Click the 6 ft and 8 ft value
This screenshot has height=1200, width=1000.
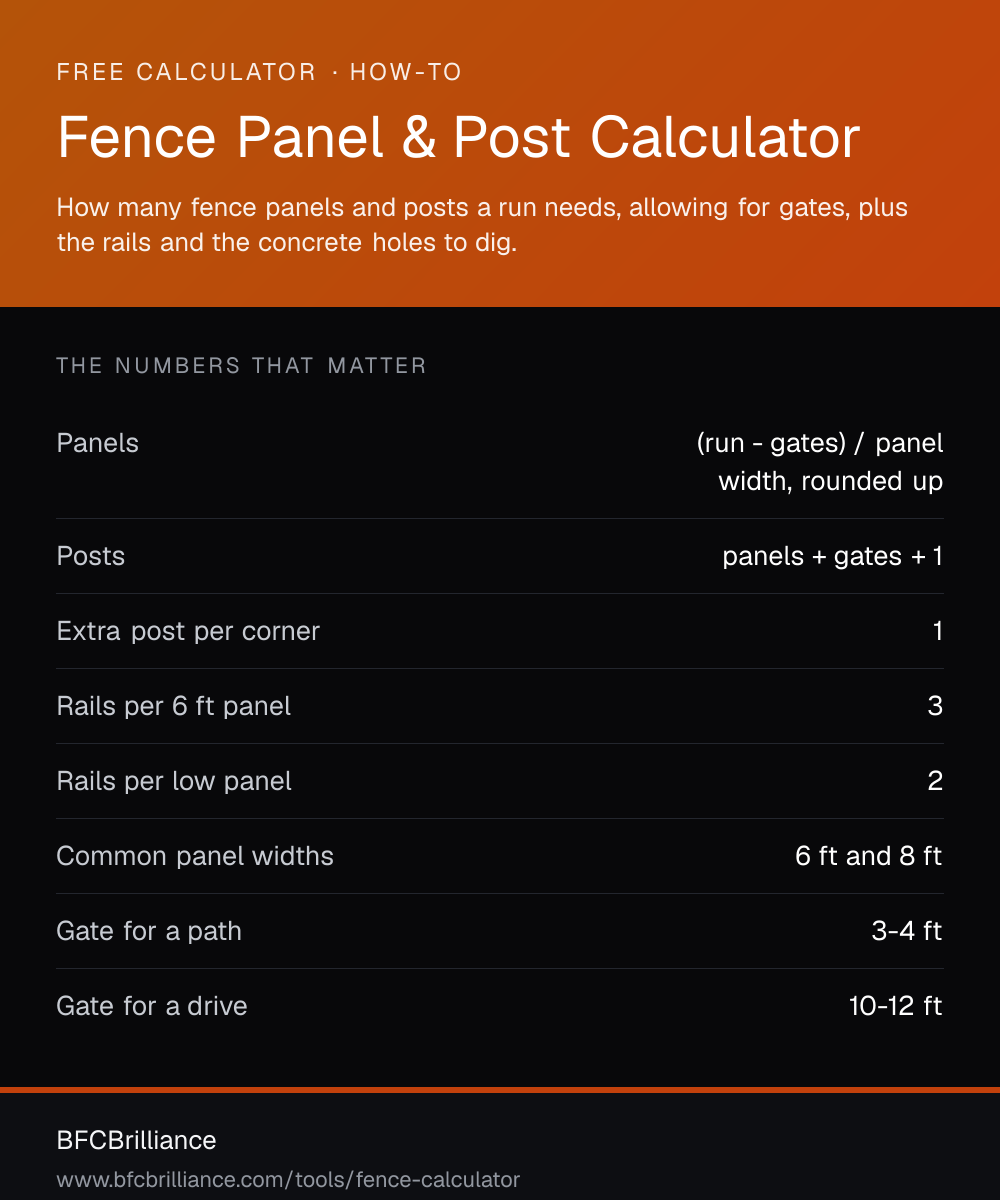pos(869,856)
